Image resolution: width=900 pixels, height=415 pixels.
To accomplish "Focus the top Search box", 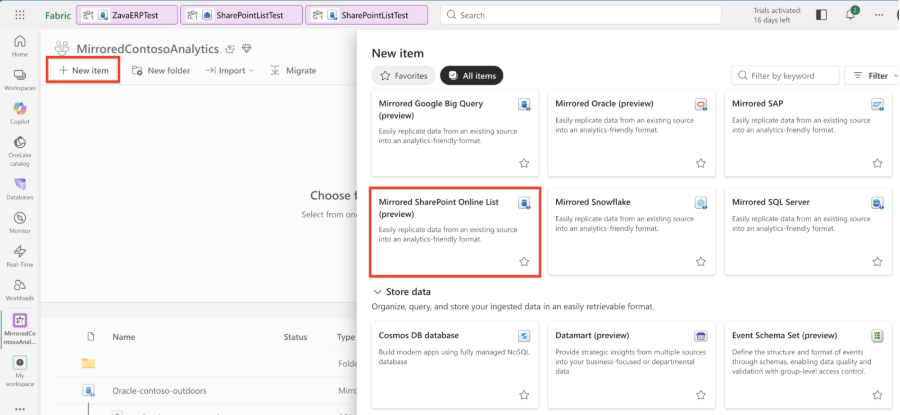I will pos(580,15).
